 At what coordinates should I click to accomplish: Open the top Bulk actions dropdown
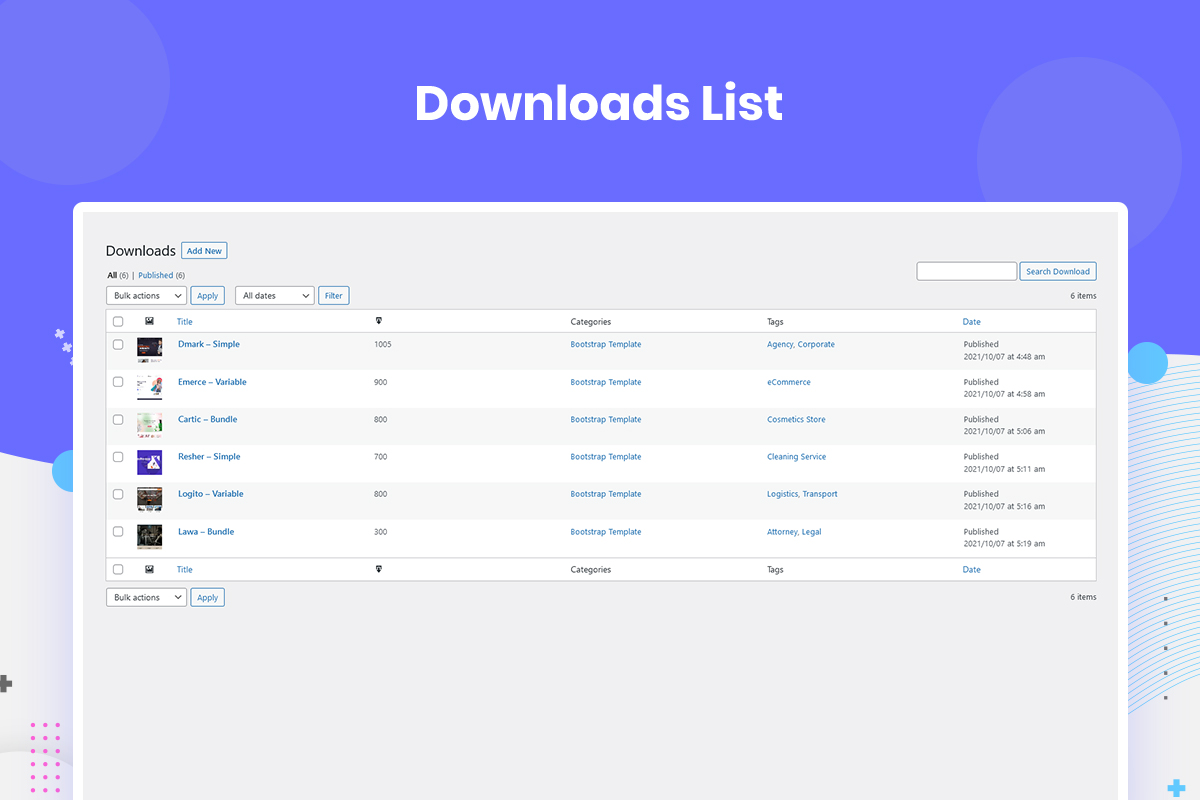coord(146,296)
